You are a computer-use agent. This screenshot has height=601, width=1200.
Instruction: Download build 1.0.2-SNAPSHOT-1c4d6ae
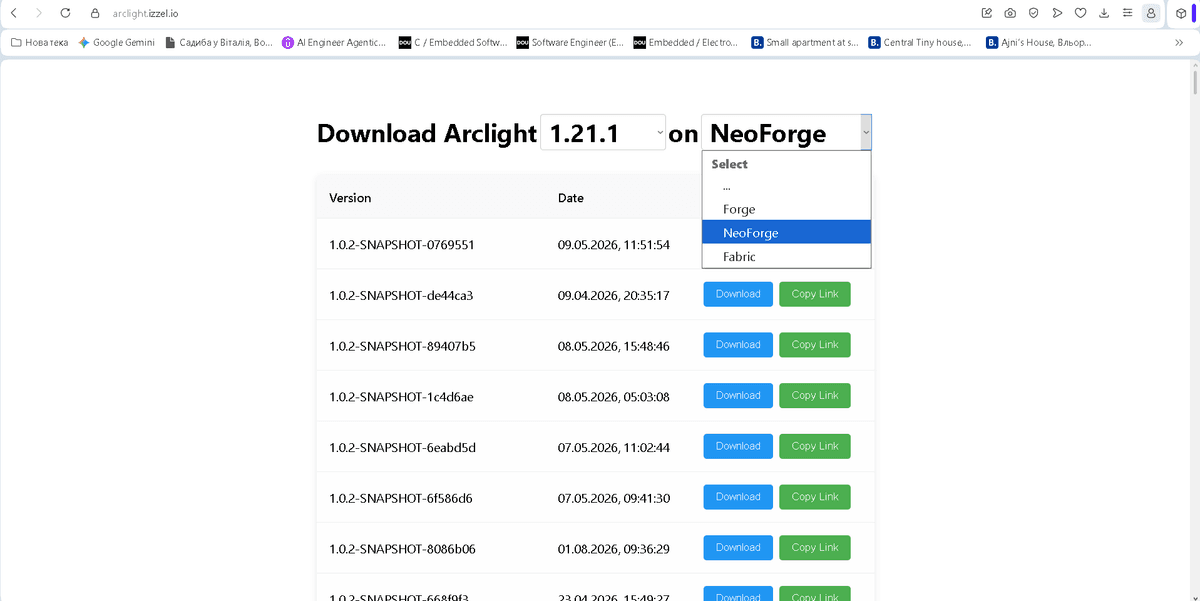738,395
